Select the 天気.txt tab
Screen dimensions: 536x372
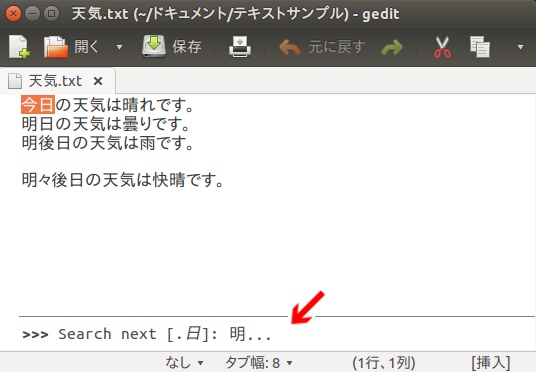pyautogui.click(x=58, y=81)
